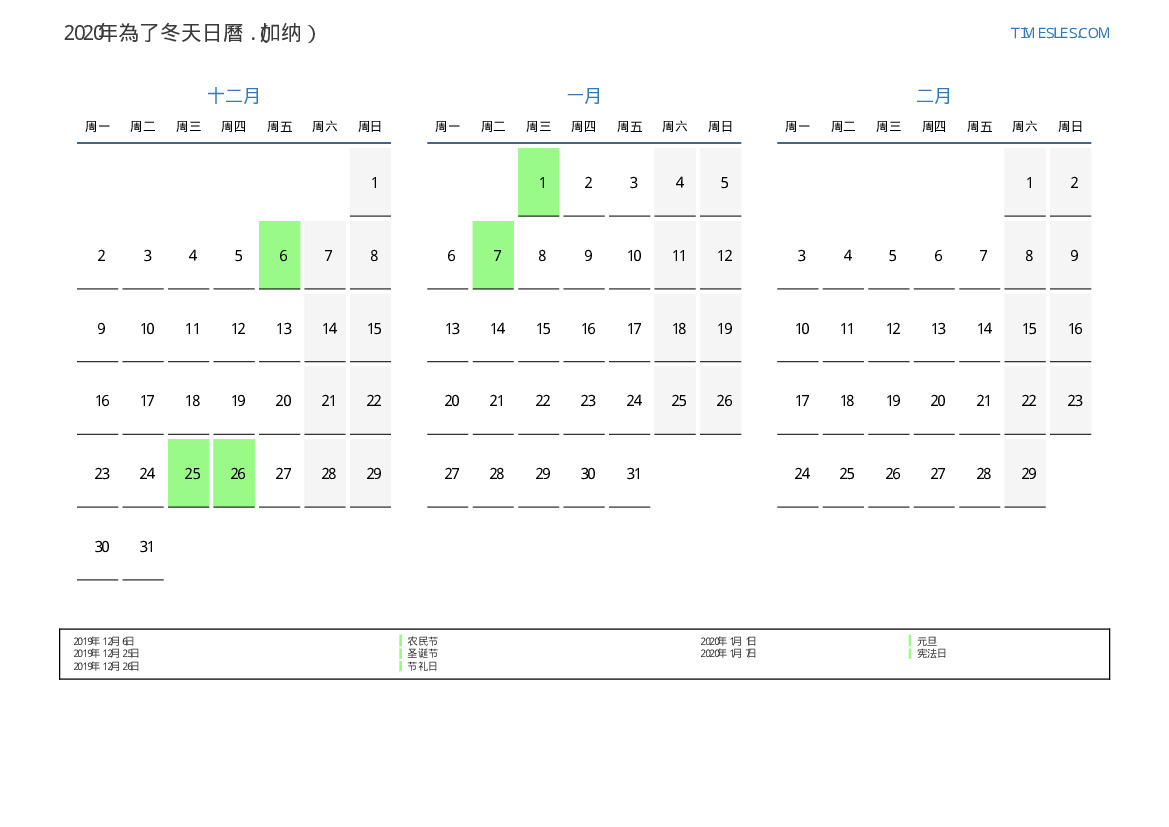This screenshot has width=1169, height=827.
Task: Select December 20 in 十二月
Action: (x=280, y=400)
